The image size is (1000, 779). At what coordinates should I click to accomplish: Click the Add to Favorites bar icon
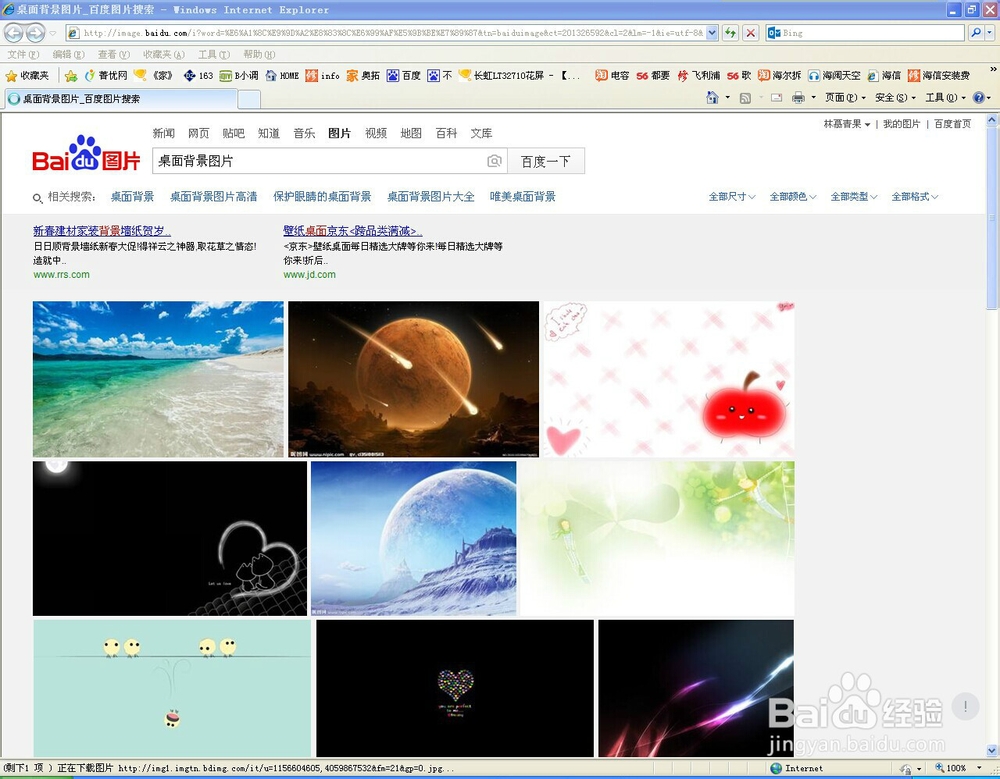(x=71, y=76)
